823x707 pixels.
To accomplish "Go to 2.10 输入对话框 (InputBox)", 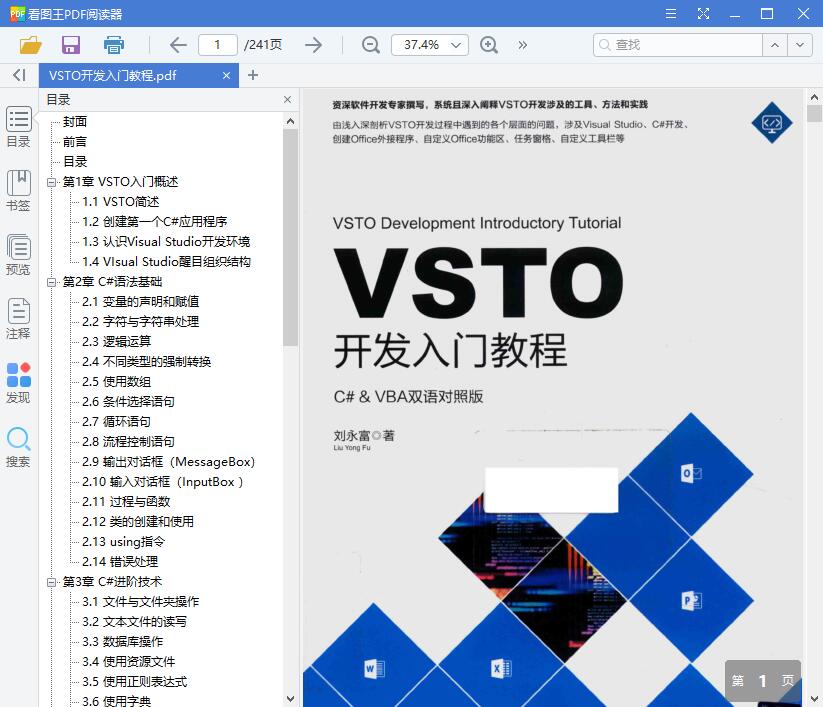I will (x=163, y=482).
